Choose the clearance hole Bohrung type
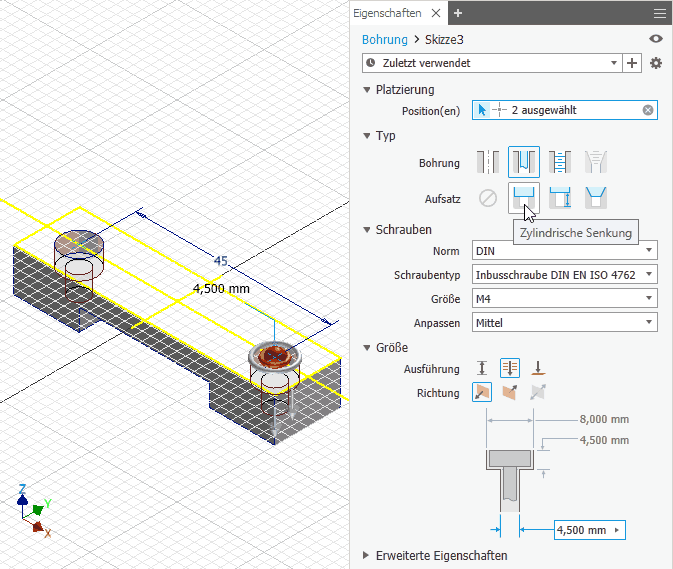The width and height of the screenshot is (673, 569). [x=524, y=162]
